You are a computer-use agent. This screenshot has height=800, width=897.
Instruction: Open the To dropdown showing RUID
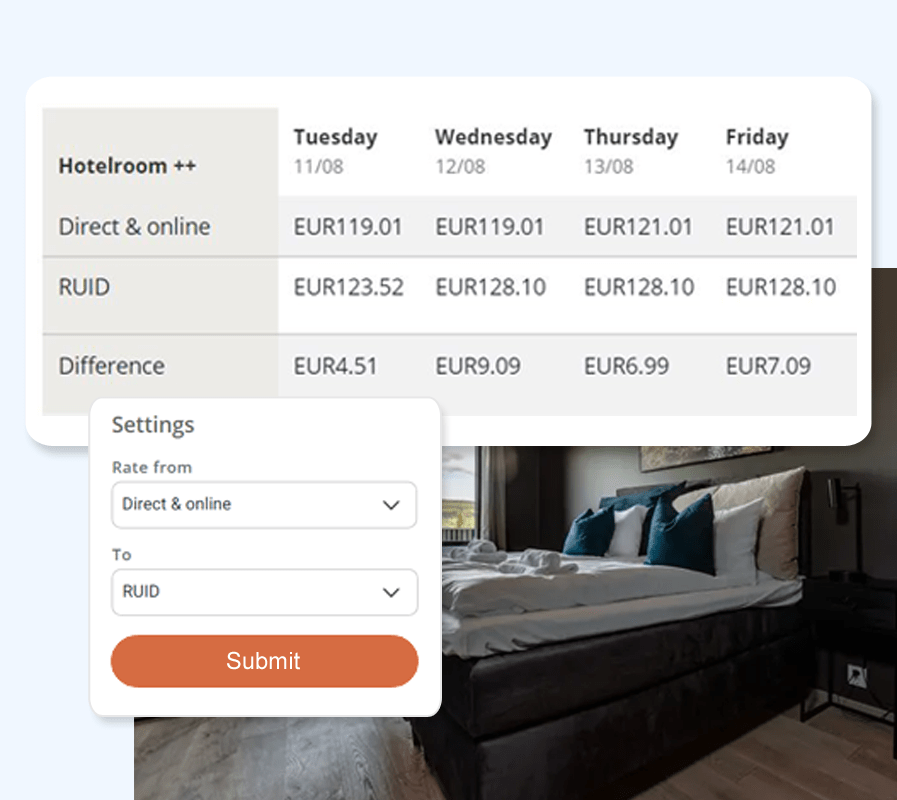point(264,592)
